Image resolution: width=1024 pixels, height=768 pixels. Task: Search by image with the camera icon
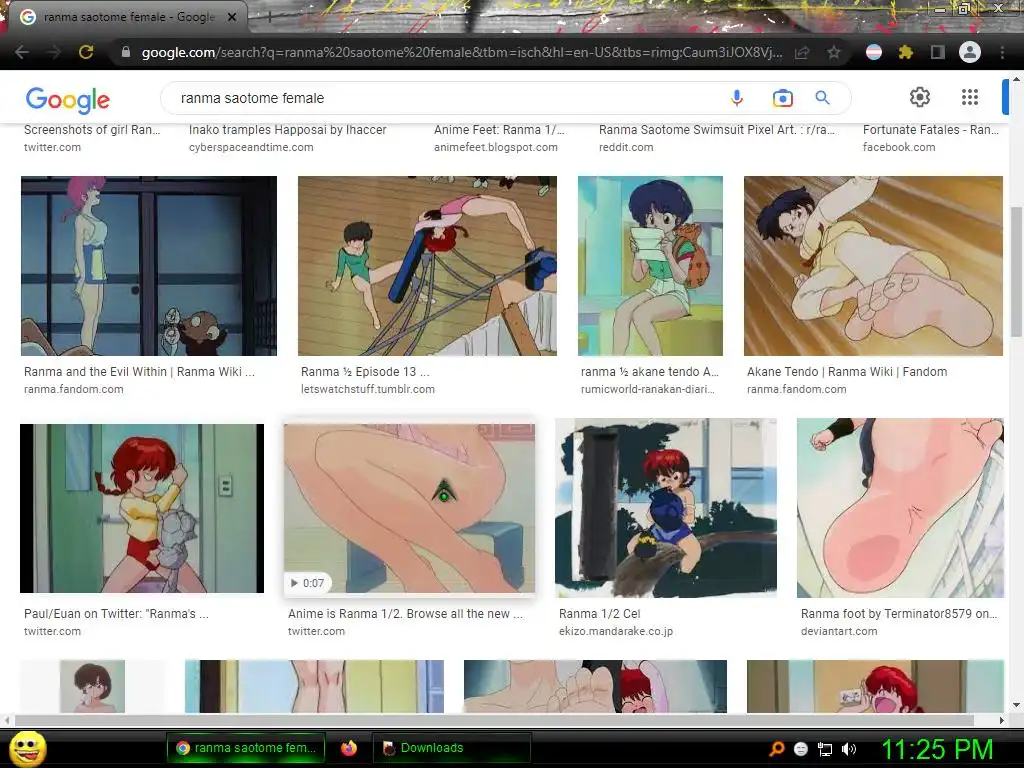(x=782, y=98)
